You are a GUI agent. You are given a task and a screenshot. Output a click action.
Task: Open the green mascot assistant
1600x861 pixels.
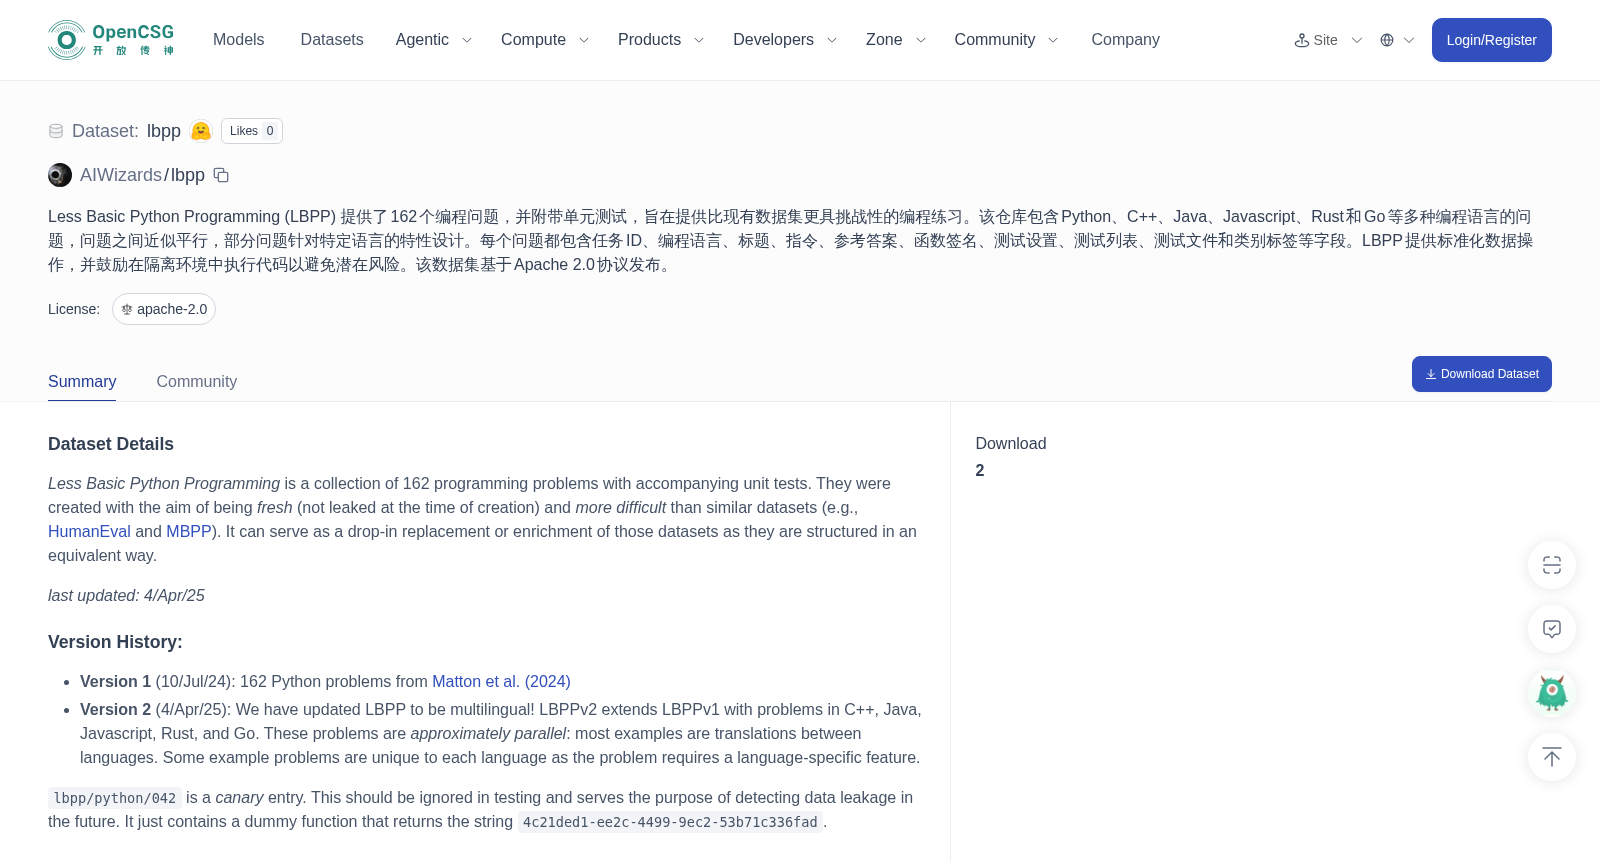tap(1552, 693)
